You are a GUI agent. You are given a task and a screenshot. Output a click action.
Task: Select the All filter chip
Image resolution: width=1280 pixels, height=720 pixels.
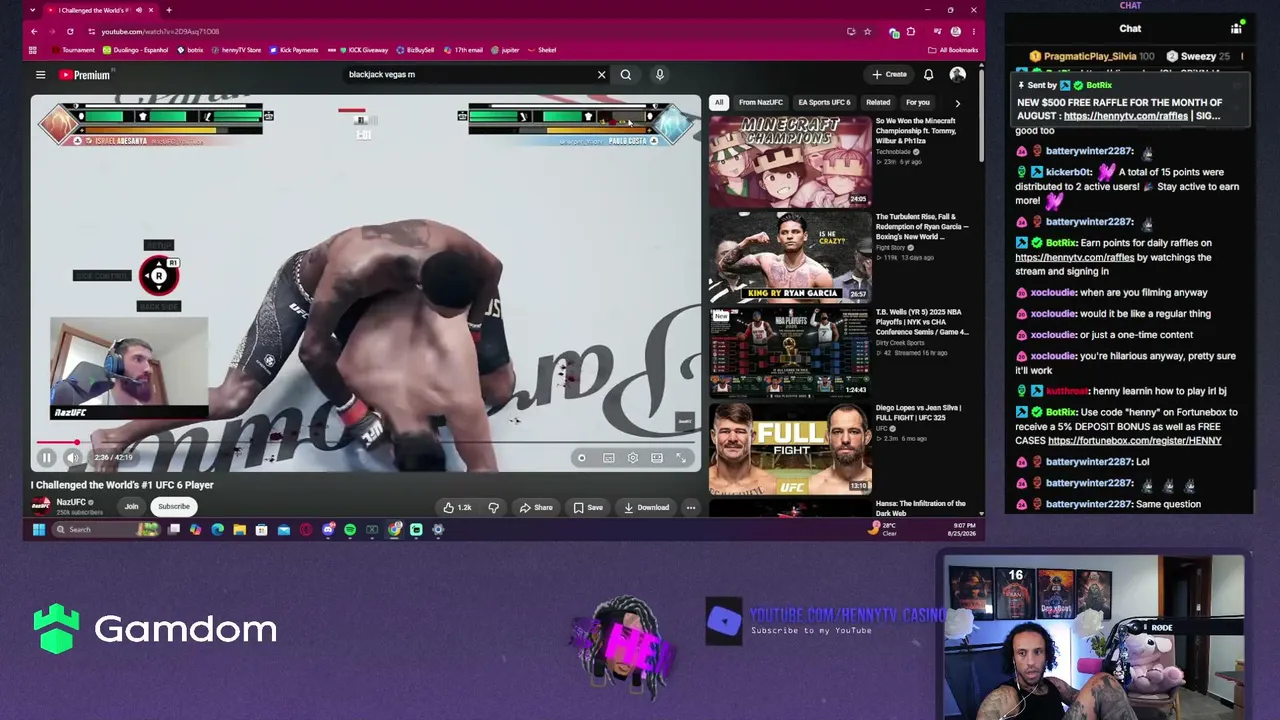(719, 102)
